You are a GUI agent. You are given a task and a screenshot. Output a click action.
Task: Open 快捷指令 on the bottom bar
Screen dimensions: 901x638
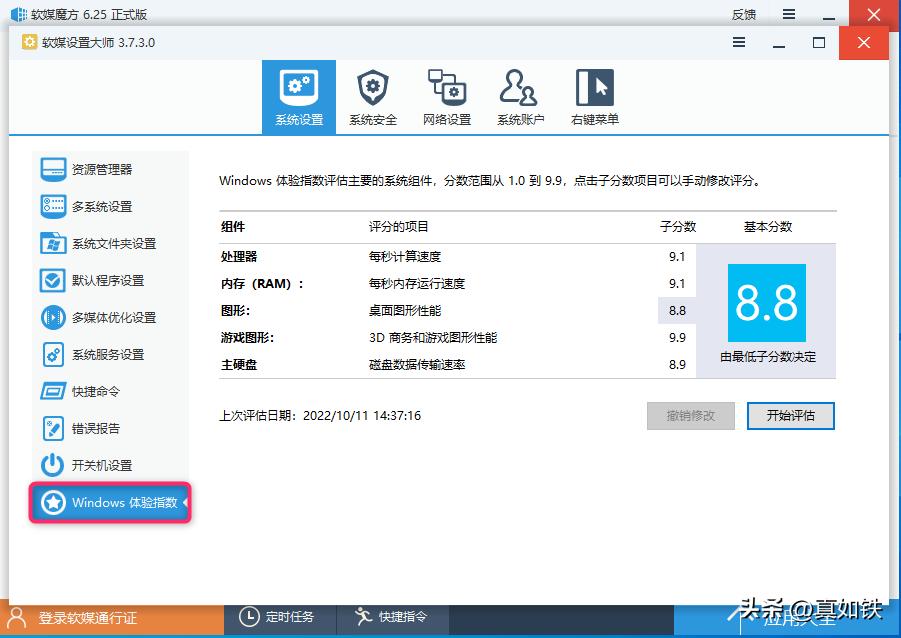394,618
